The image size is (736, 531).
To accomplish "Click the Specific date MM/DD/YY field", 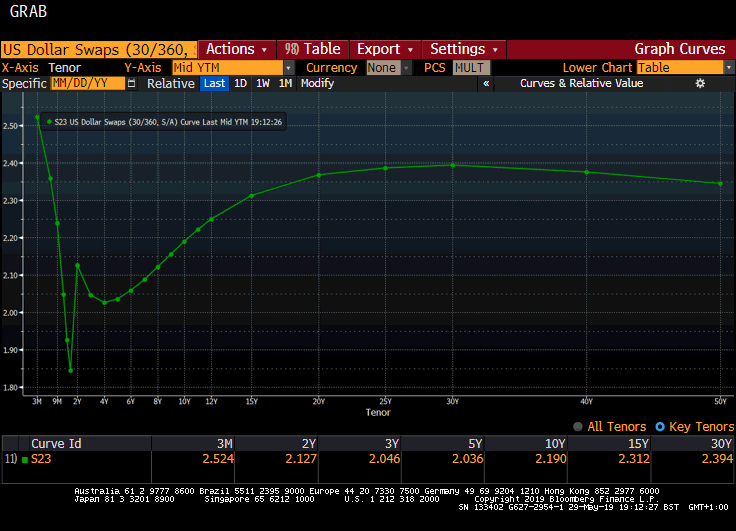I will (x=85, y=84).
